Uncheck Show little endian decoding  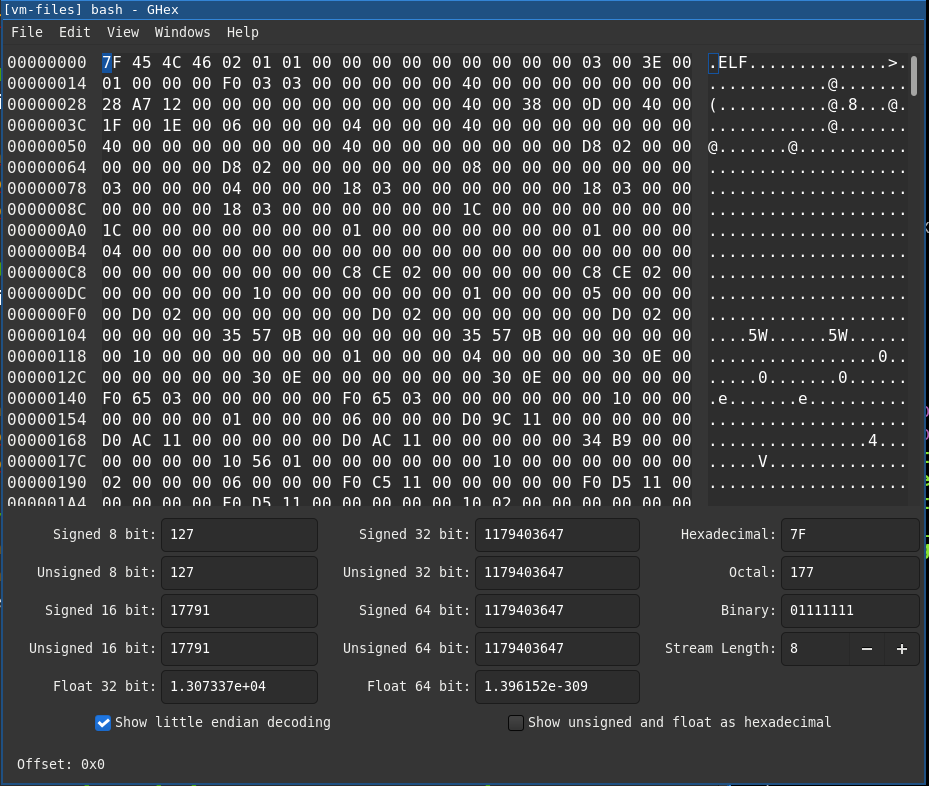(103, 722)
